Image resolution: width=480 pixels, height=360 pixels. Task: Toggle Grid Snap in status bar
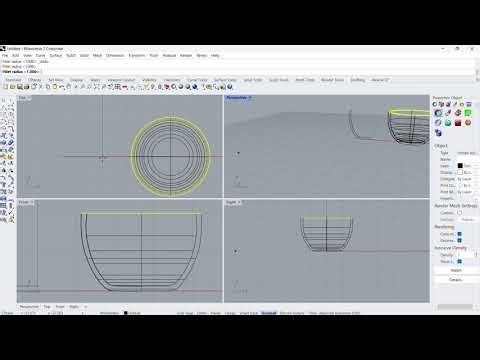click(184, 313)
